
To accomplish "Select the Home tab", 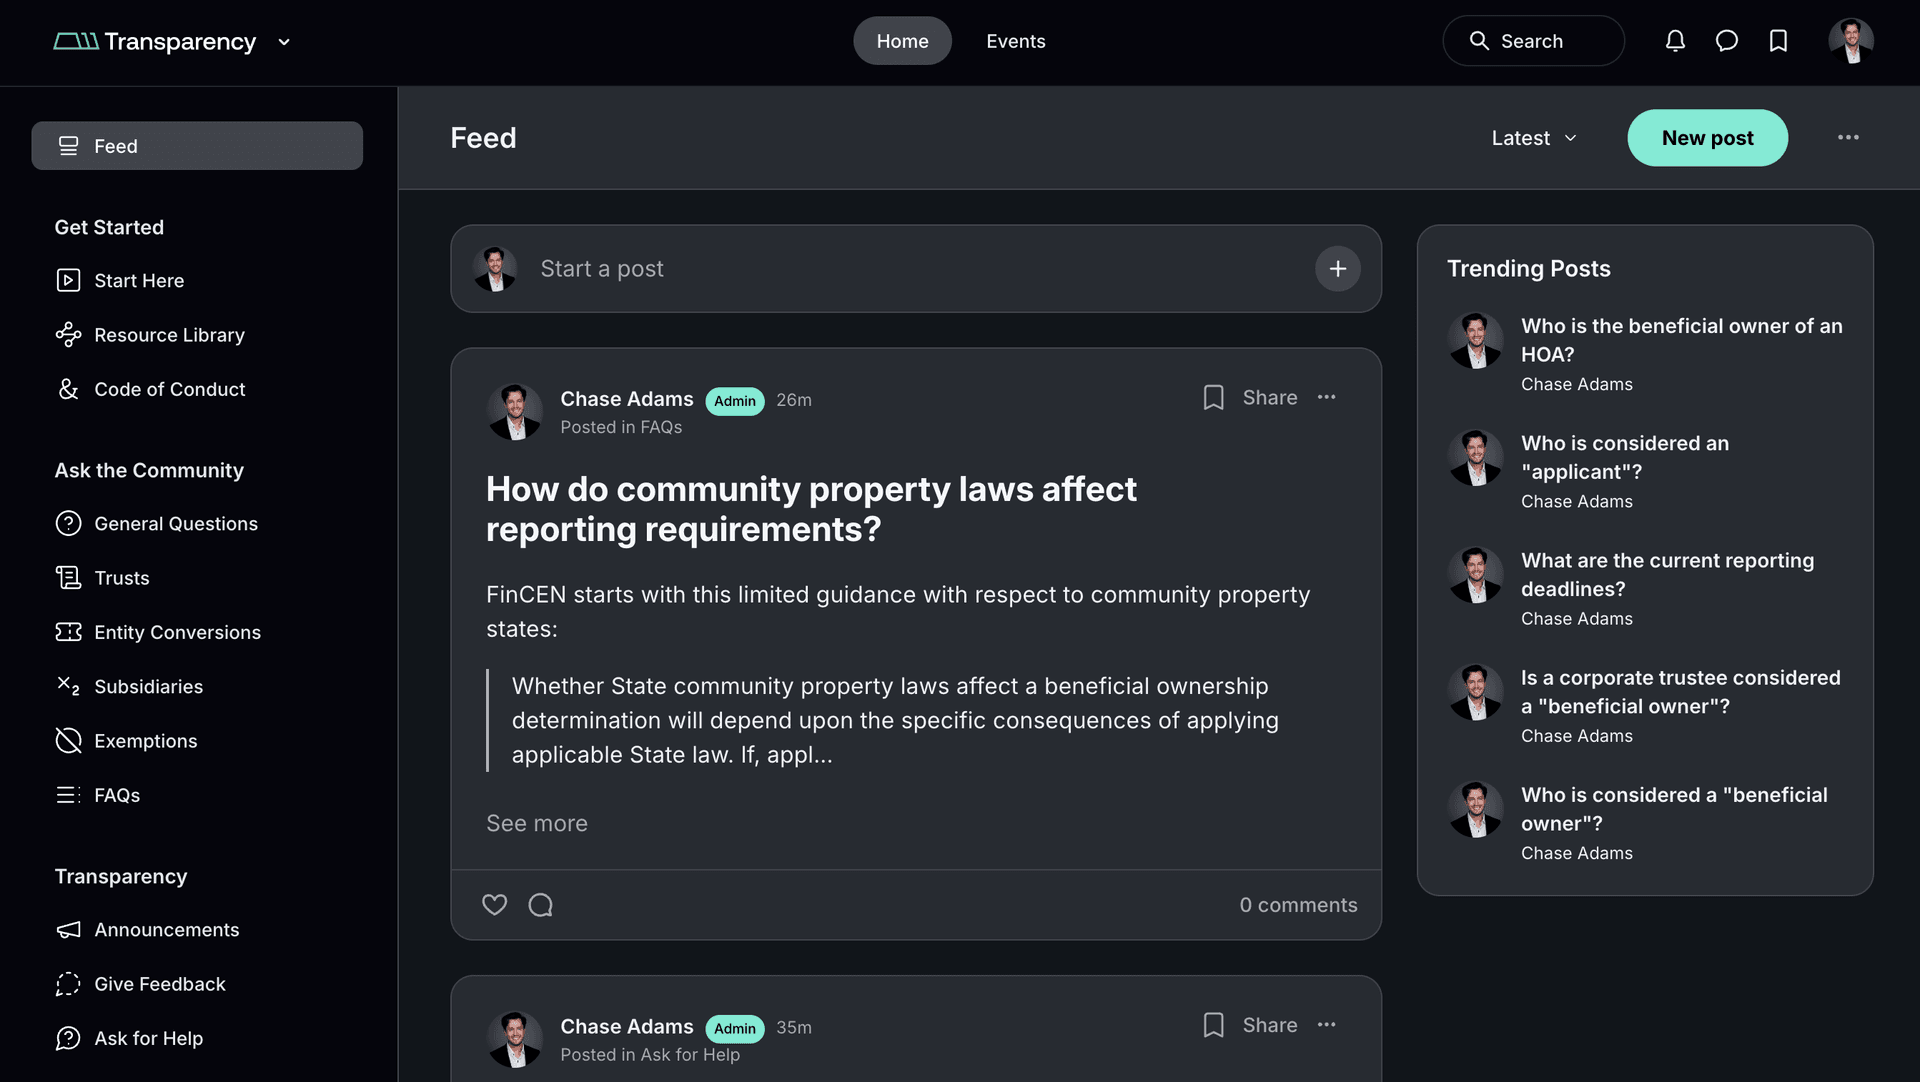I will [x=902, y=41].
